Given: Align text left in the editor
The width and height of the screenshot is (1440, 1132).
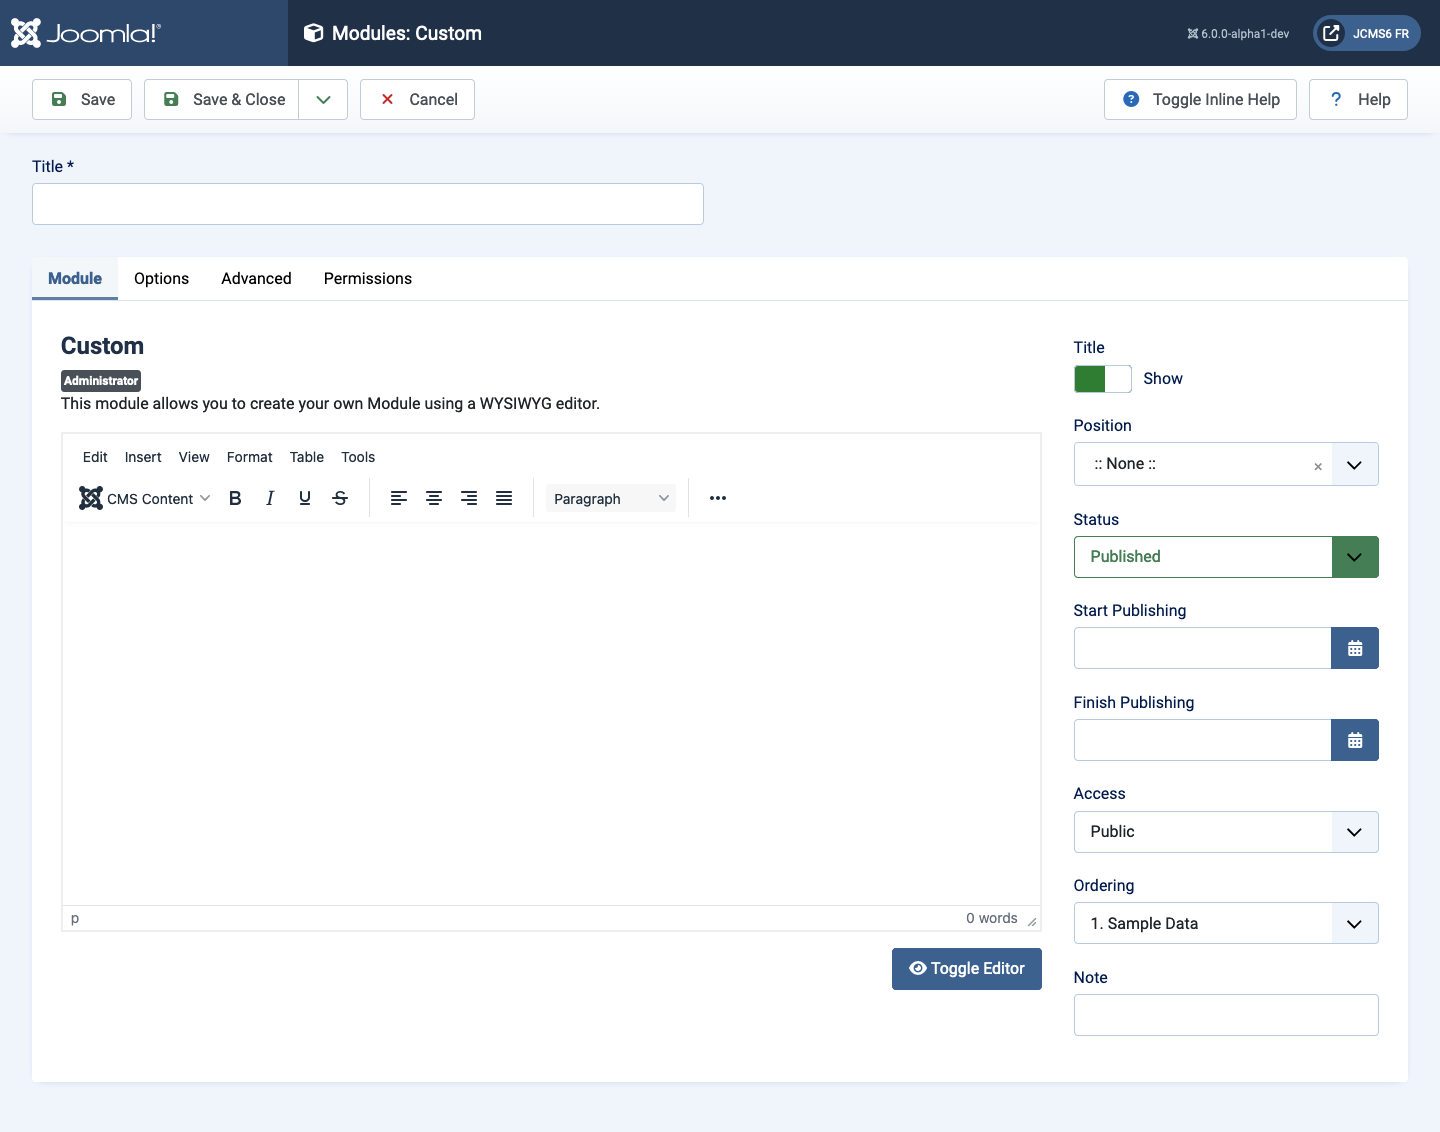Looking at the screenshot, I should [x=399, y=498].
